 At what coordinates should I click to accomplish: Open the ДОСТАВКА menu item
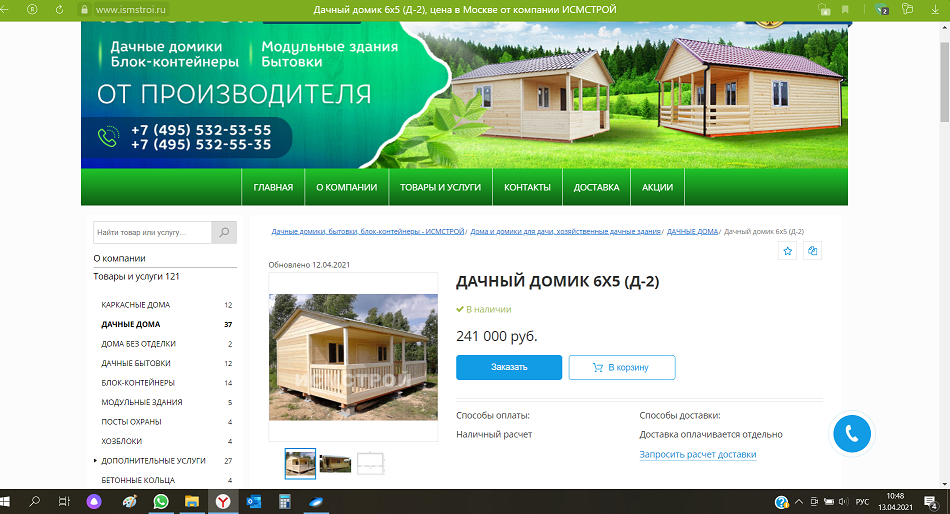(x=596, y=187)
